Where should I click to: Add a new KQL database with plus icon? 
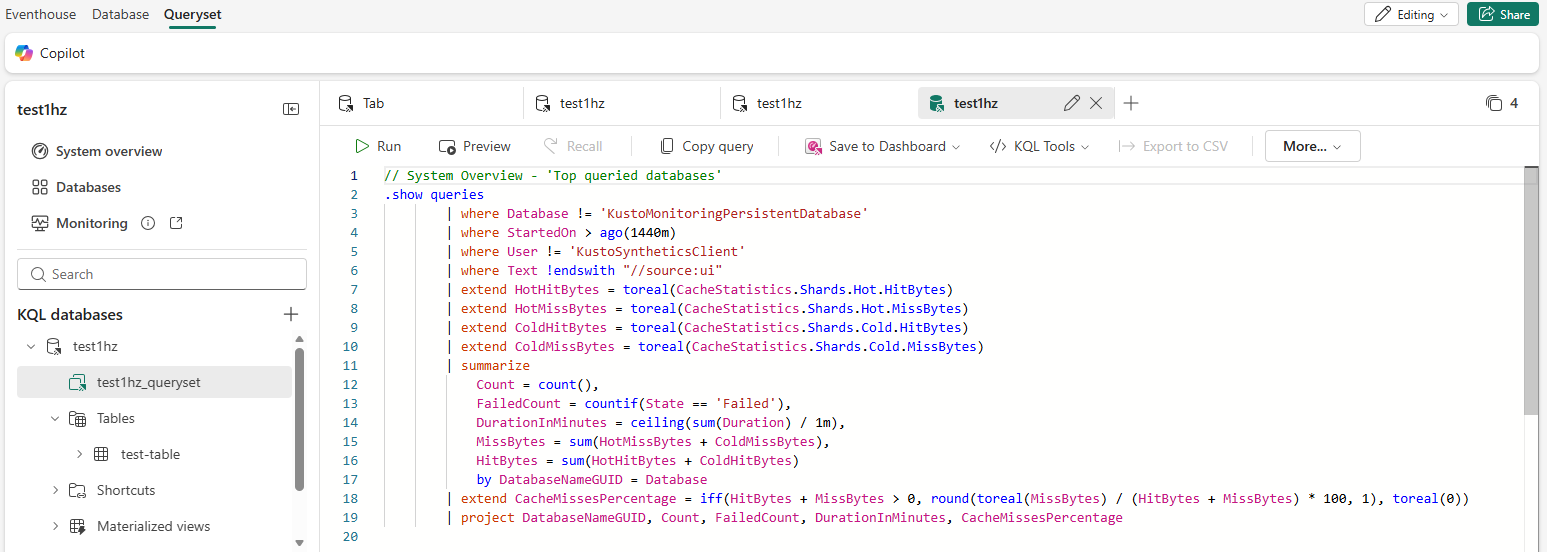click(291, 314)
